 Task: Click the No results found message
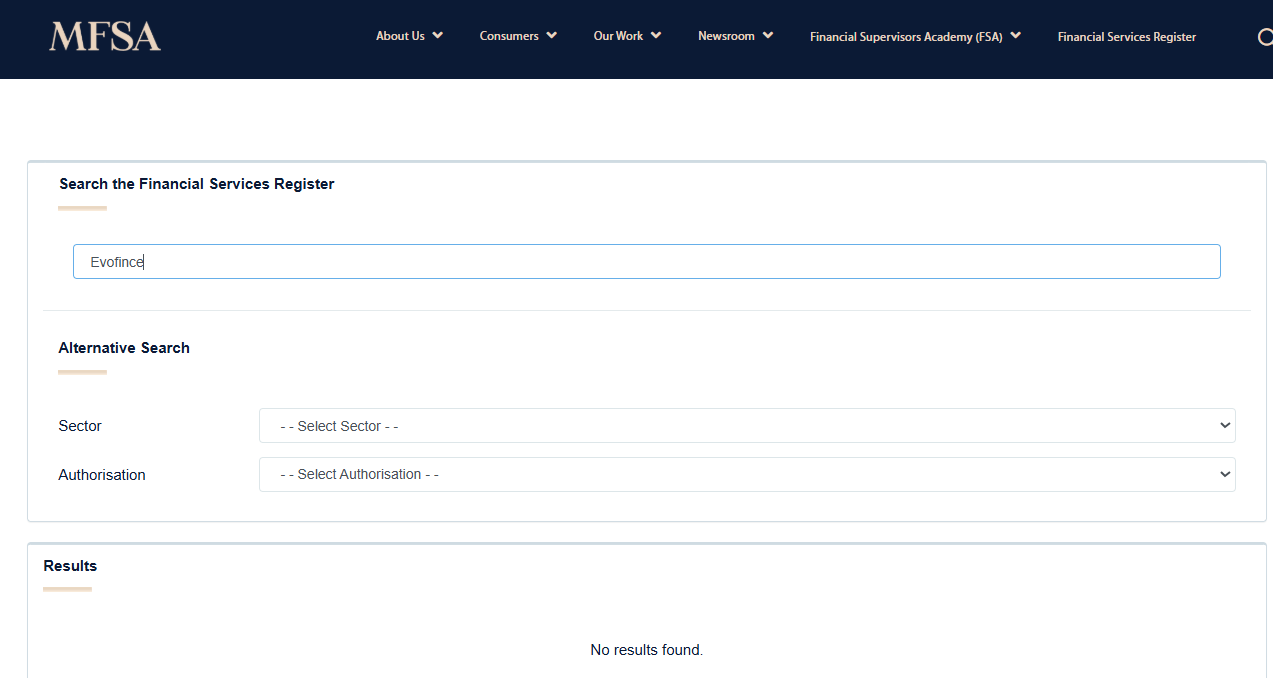646,650
